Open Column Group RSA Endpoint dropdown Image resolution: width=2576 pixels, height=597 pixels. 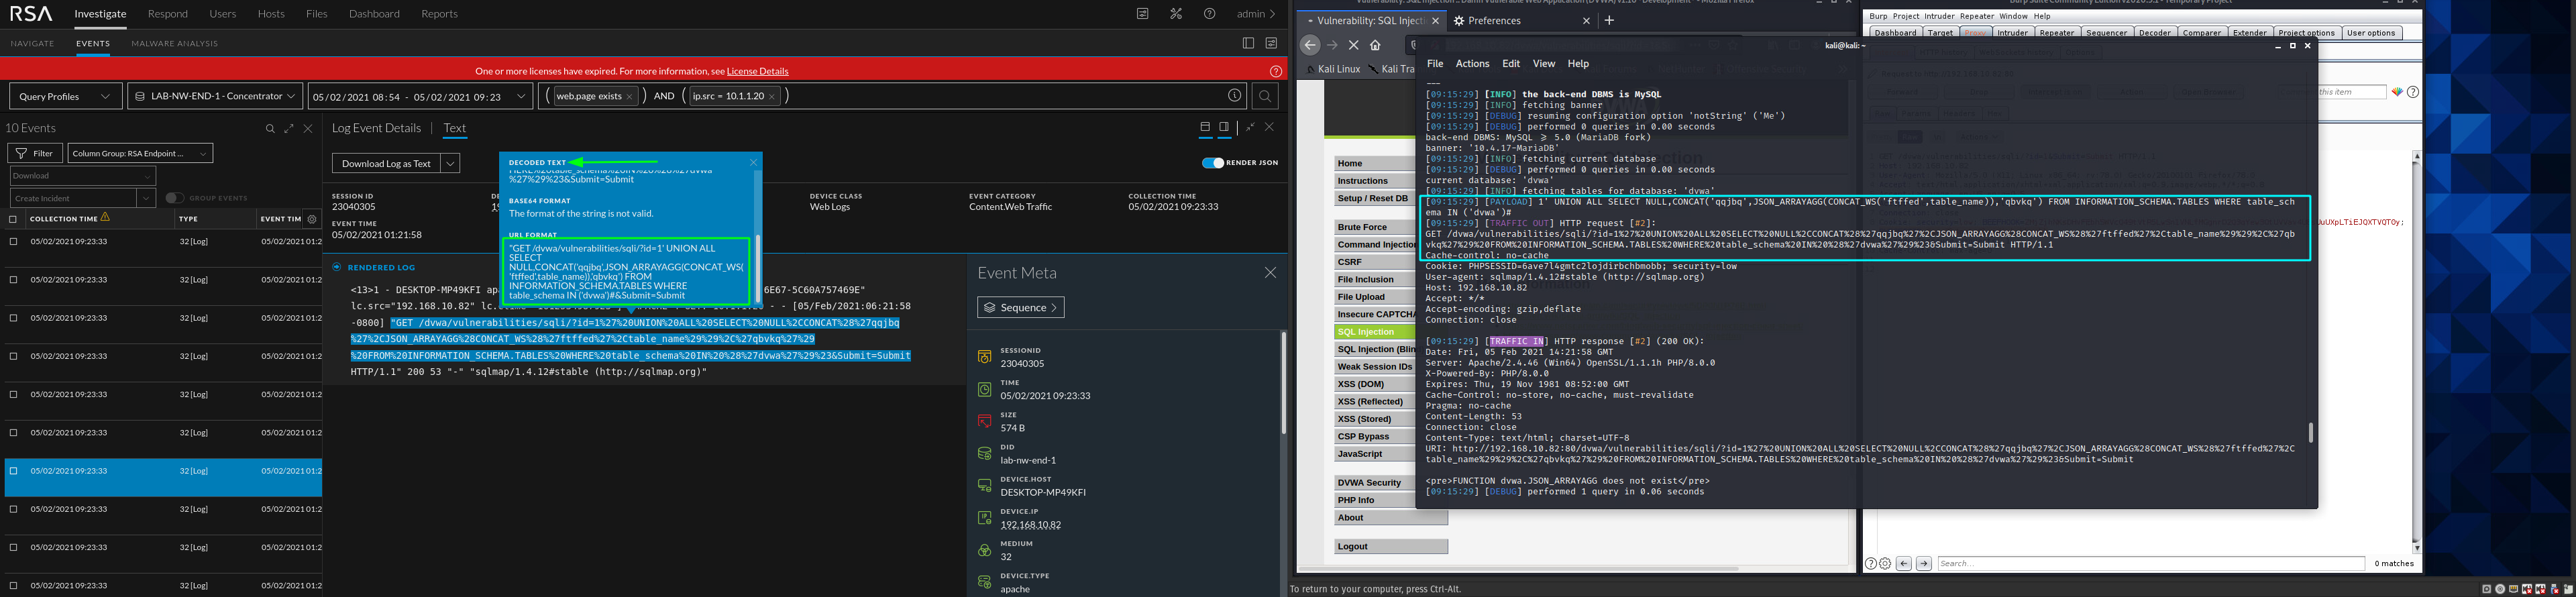[140, 153]
